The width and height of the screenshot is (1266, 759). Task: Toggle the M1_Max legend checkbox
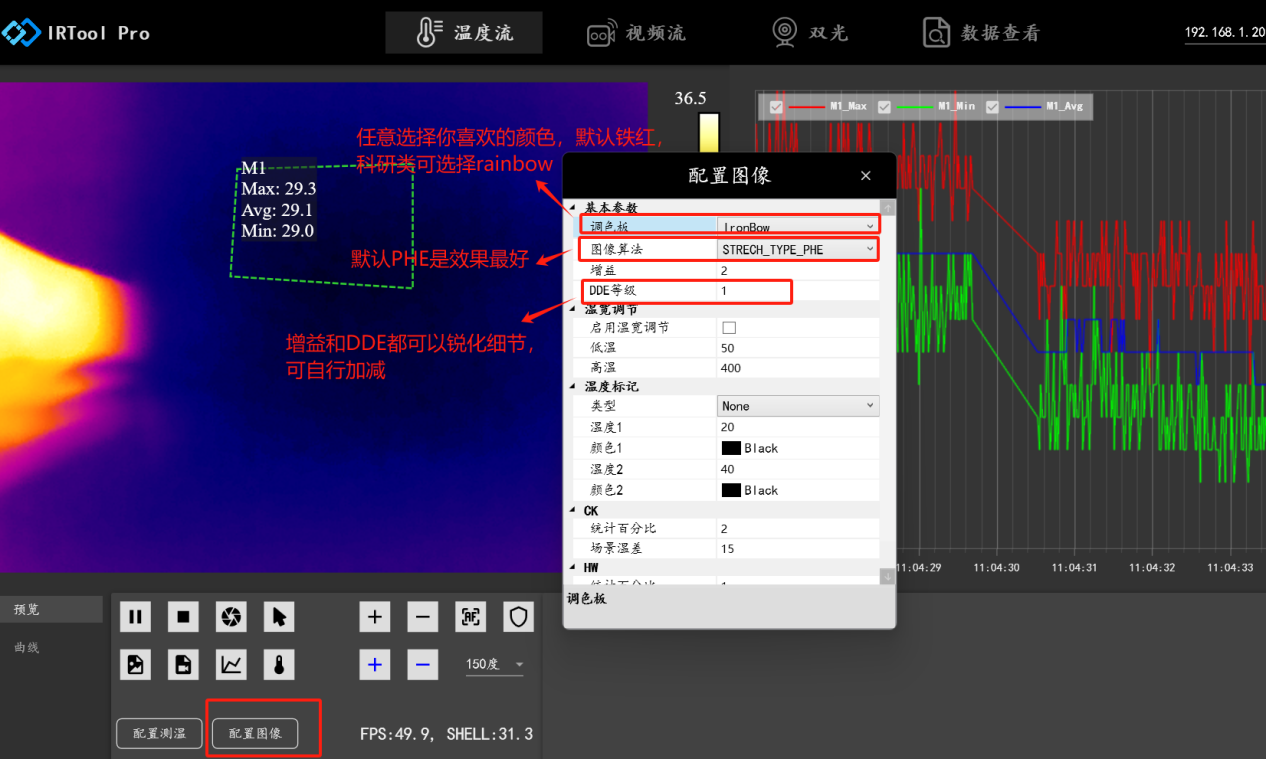(775, 106)
